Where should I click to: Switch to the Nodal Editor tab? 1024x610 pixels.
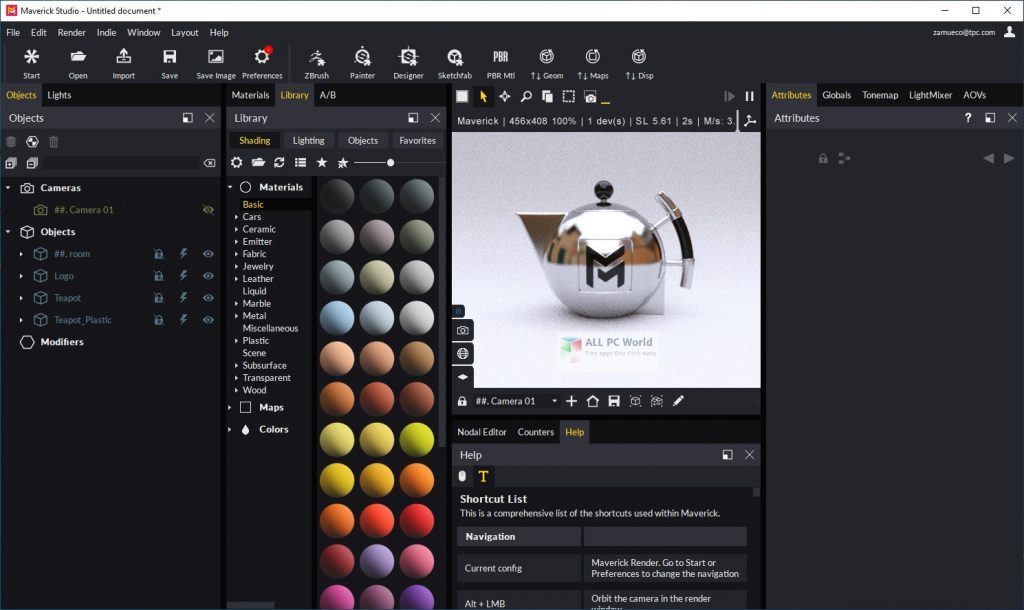(x=483, y=432)
